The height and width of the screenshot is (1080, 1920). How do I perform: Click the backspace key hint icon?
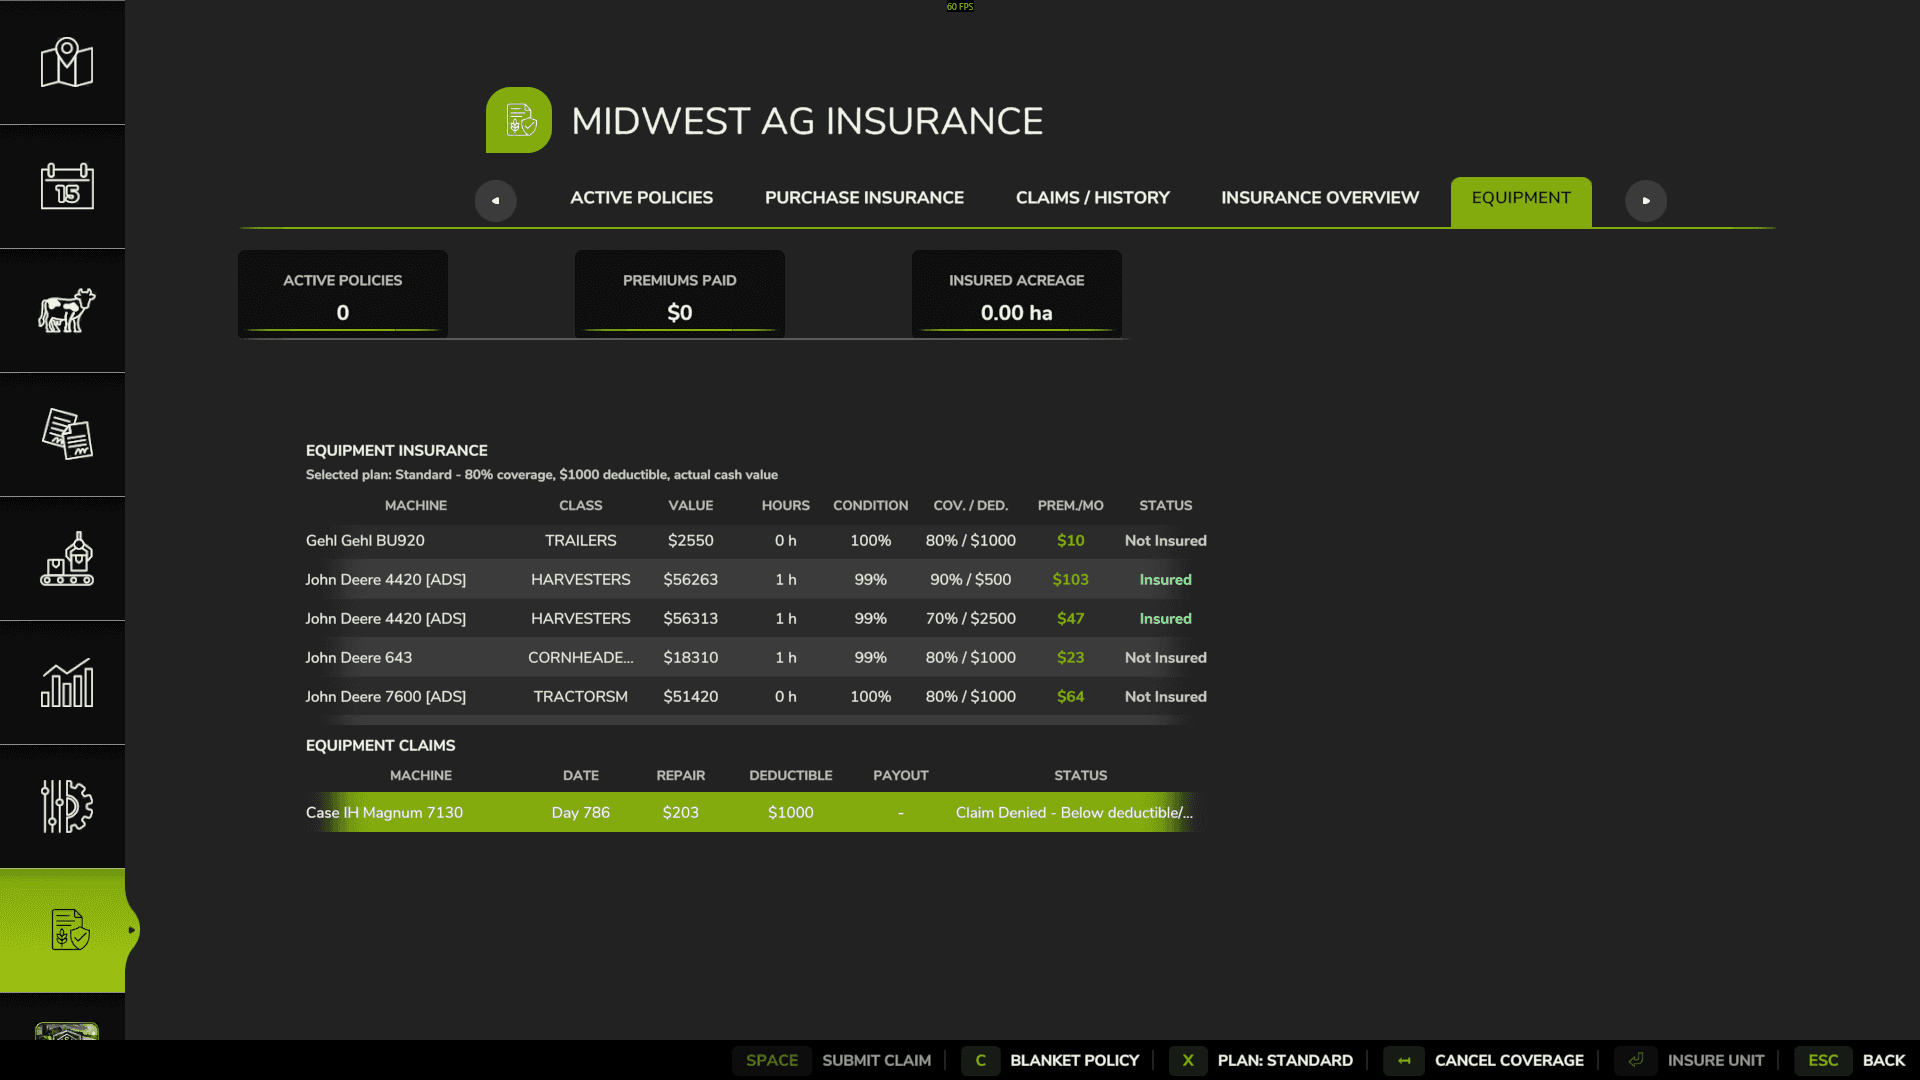pyautogui.click(x=1404, y=1060)
